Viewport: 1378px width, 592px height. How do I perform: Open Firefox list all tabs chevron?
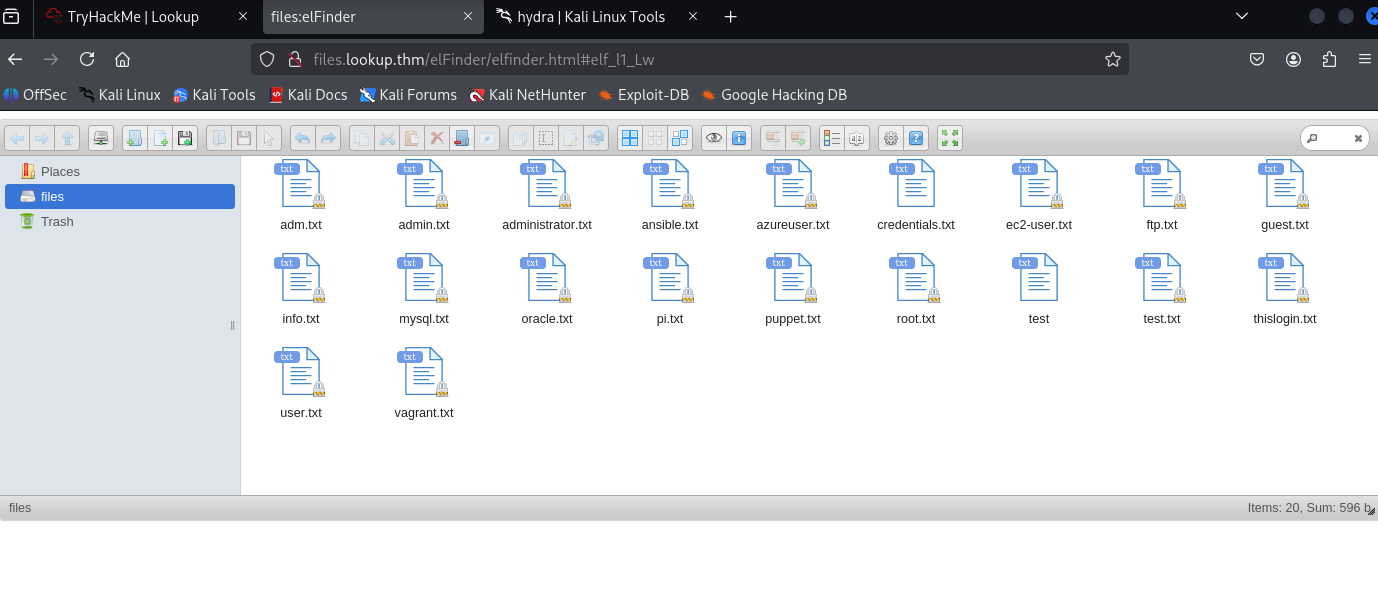[x=1241, y=16]
